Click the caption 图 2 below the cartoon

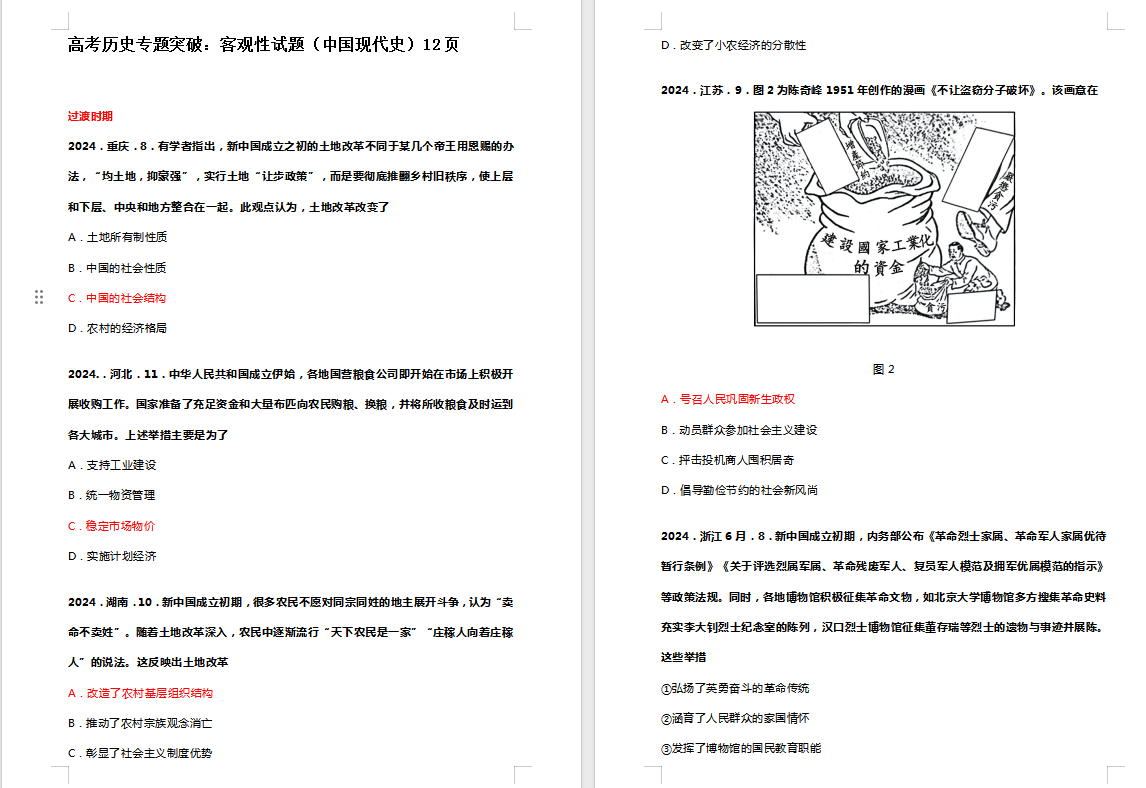coord(884,369)
